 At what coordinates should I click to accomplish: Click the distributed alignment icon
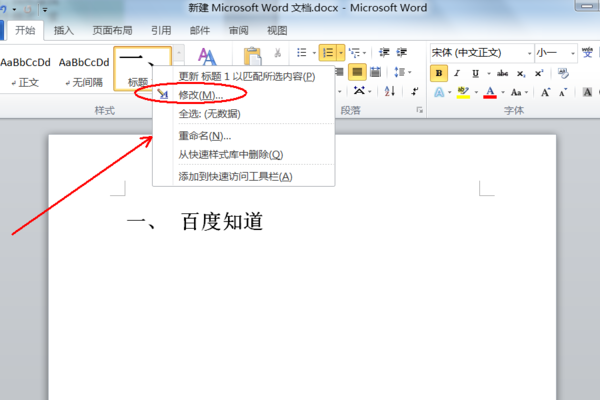coord(376,72)
